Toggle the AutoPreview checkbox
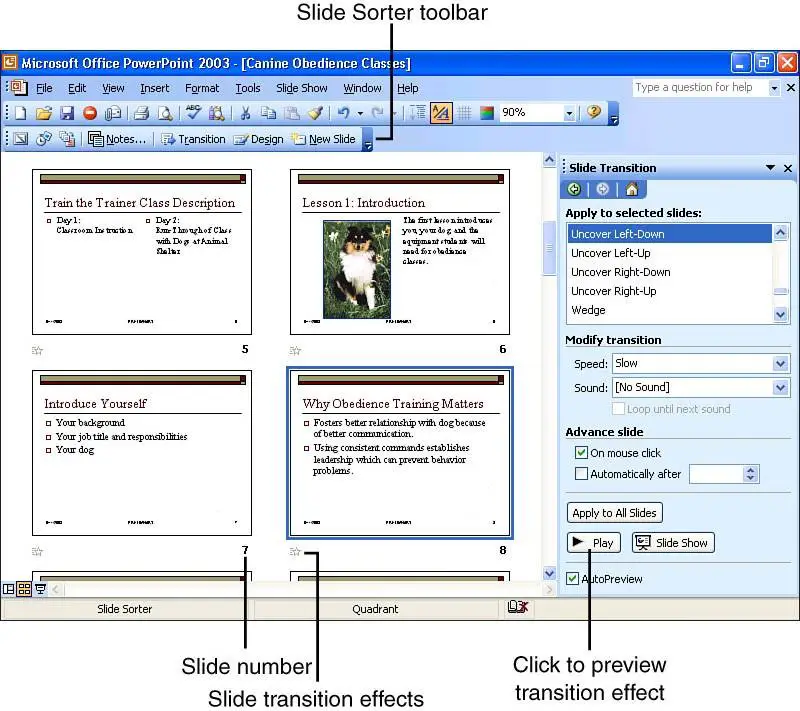 pyautogui.click(x=572, y=578)
